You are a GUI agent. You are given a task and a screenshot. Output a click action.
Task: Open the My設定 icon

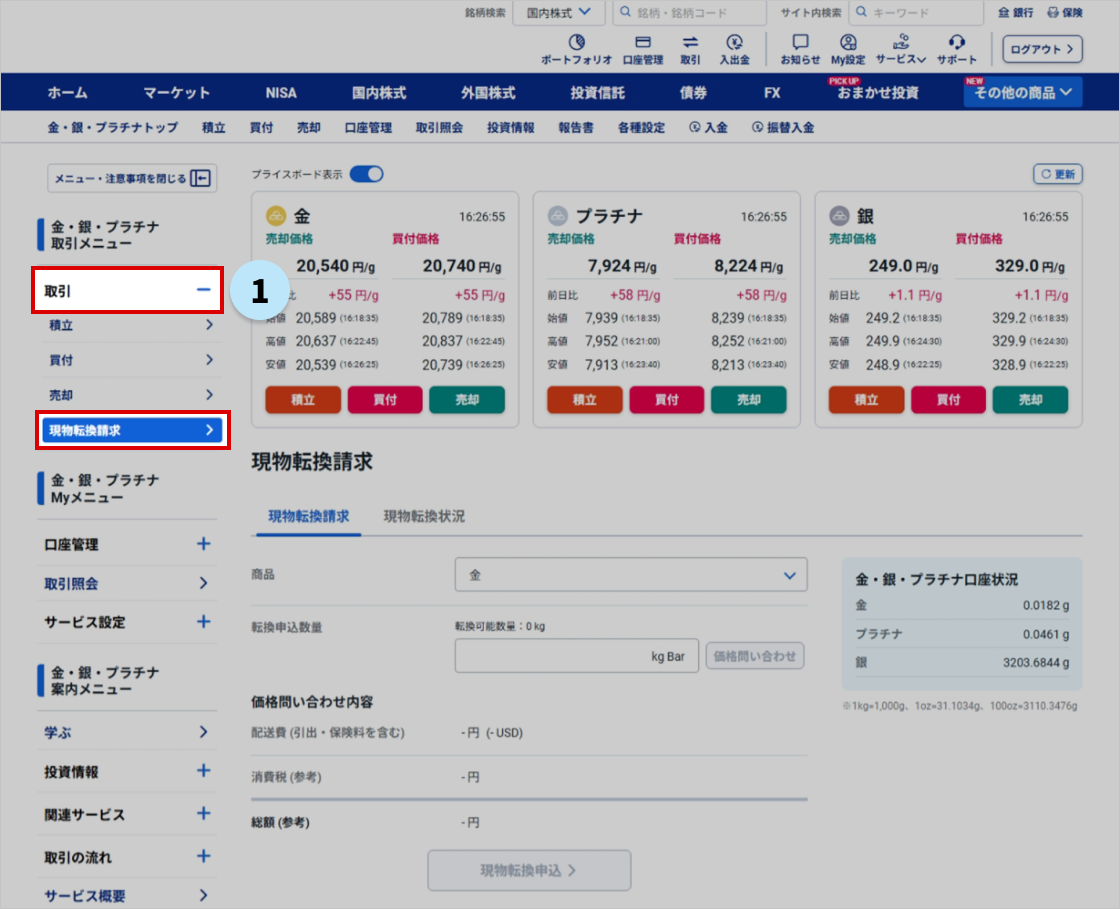[848, 43]
